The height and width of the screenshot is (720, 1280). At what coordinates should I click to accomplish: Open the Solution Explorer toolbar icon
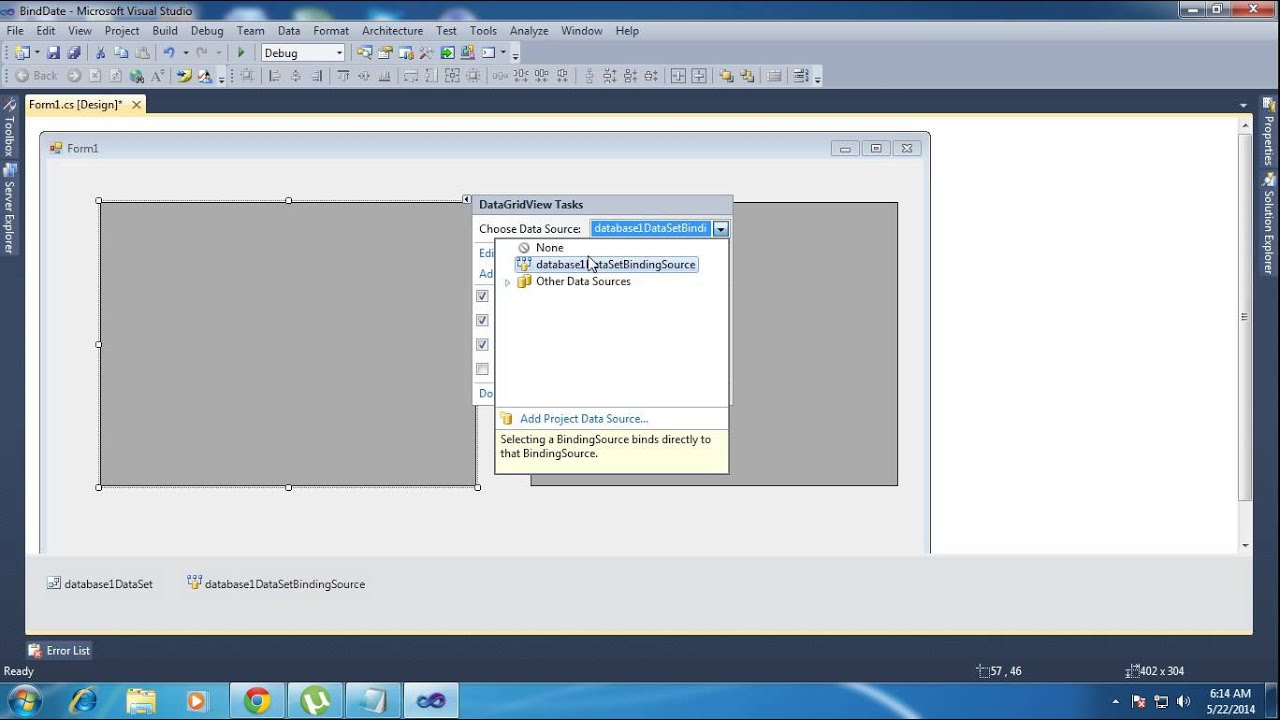click(x=364, y=53)
